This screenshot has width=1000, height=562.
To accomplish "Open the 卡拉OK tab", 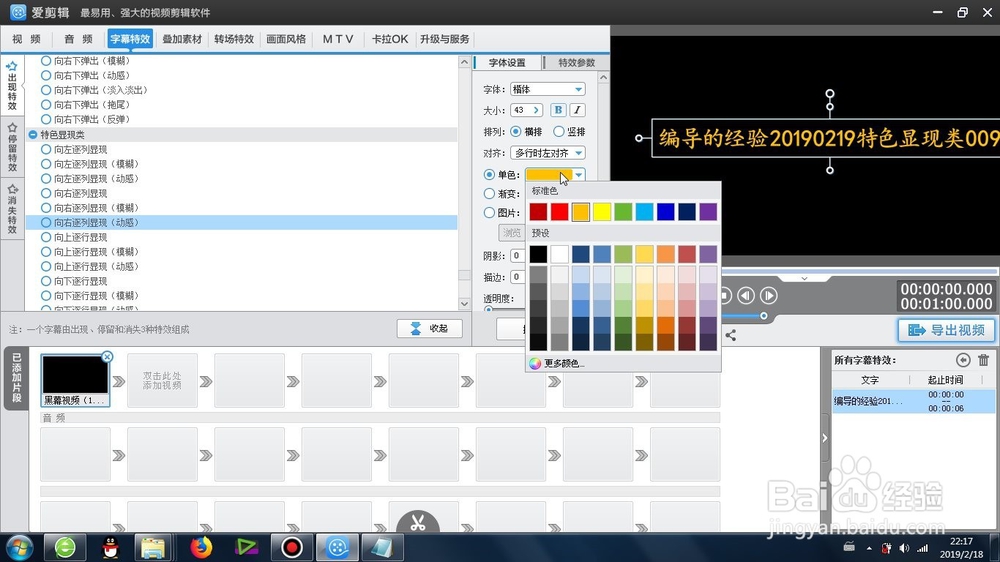I will pyautogui.click(x=390, y=39).
